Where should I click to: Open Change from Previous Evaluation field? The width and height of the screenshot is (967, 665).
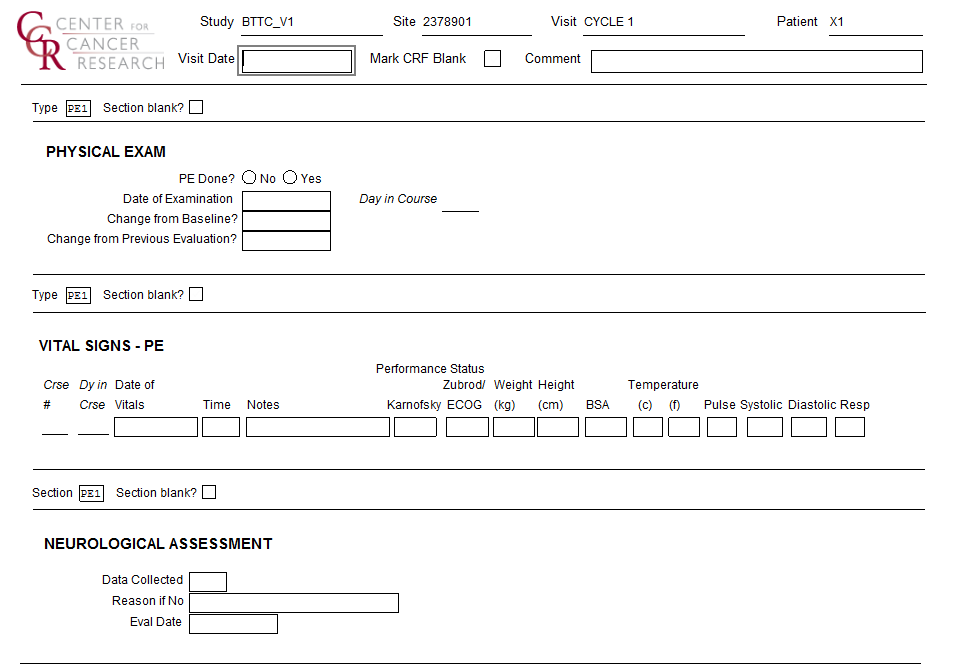tap(286, 241)
